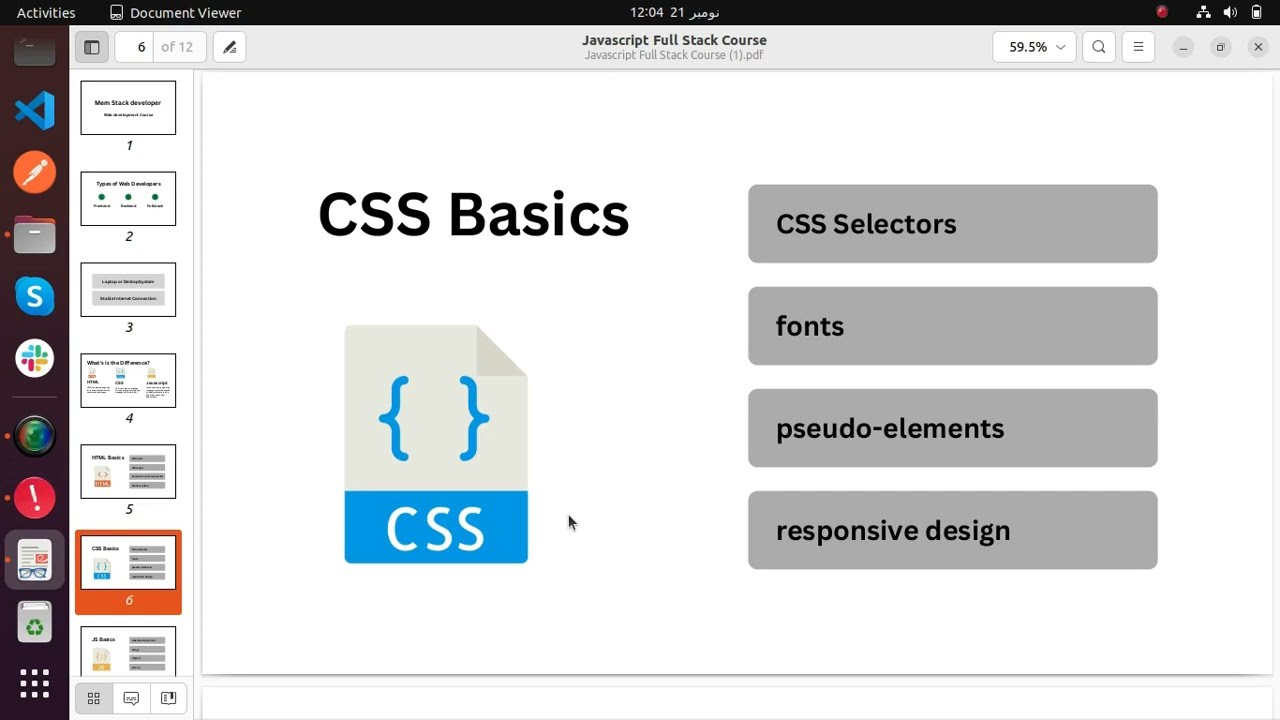The image size is (1280, 720).
Task: Open the search magnifier icon
Action: click(x=1099, y=47)
